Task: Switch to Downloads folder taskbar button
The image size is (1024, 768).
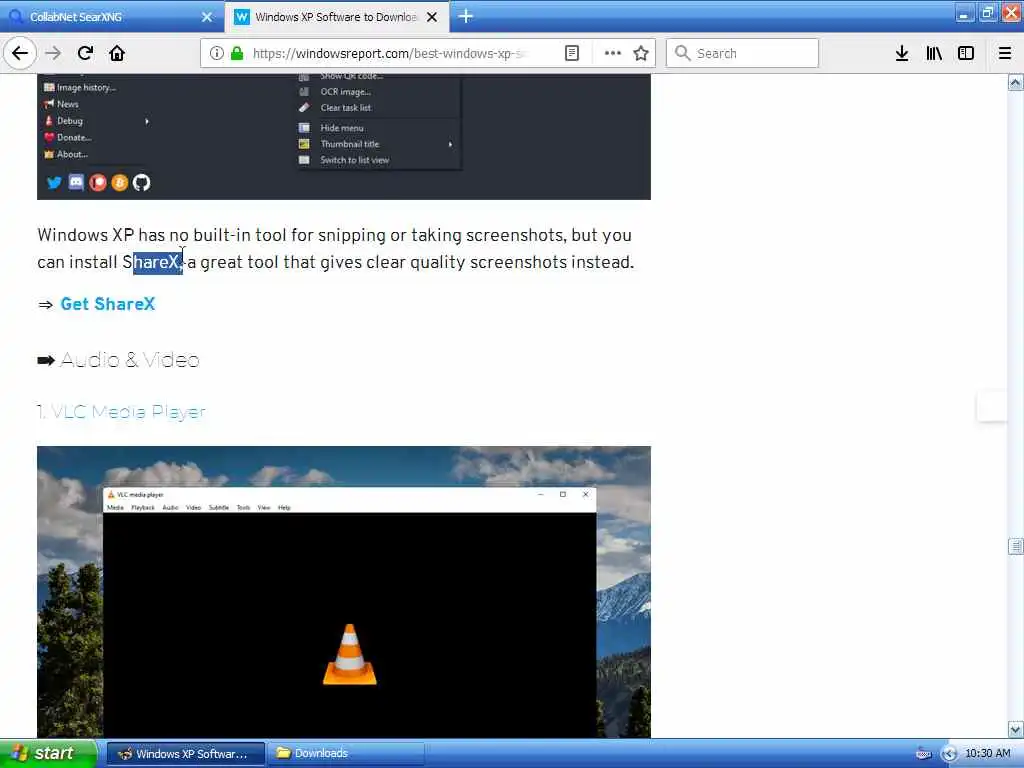Action: pos(346,754)
